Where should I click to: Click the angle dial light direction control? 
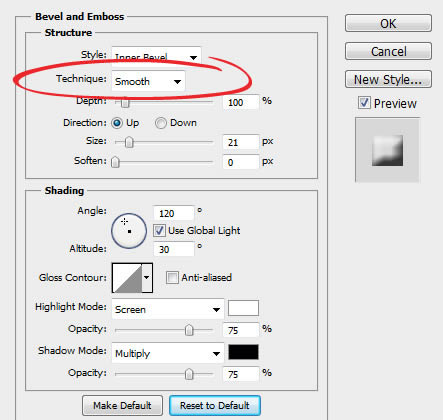(x=129, y=231)
